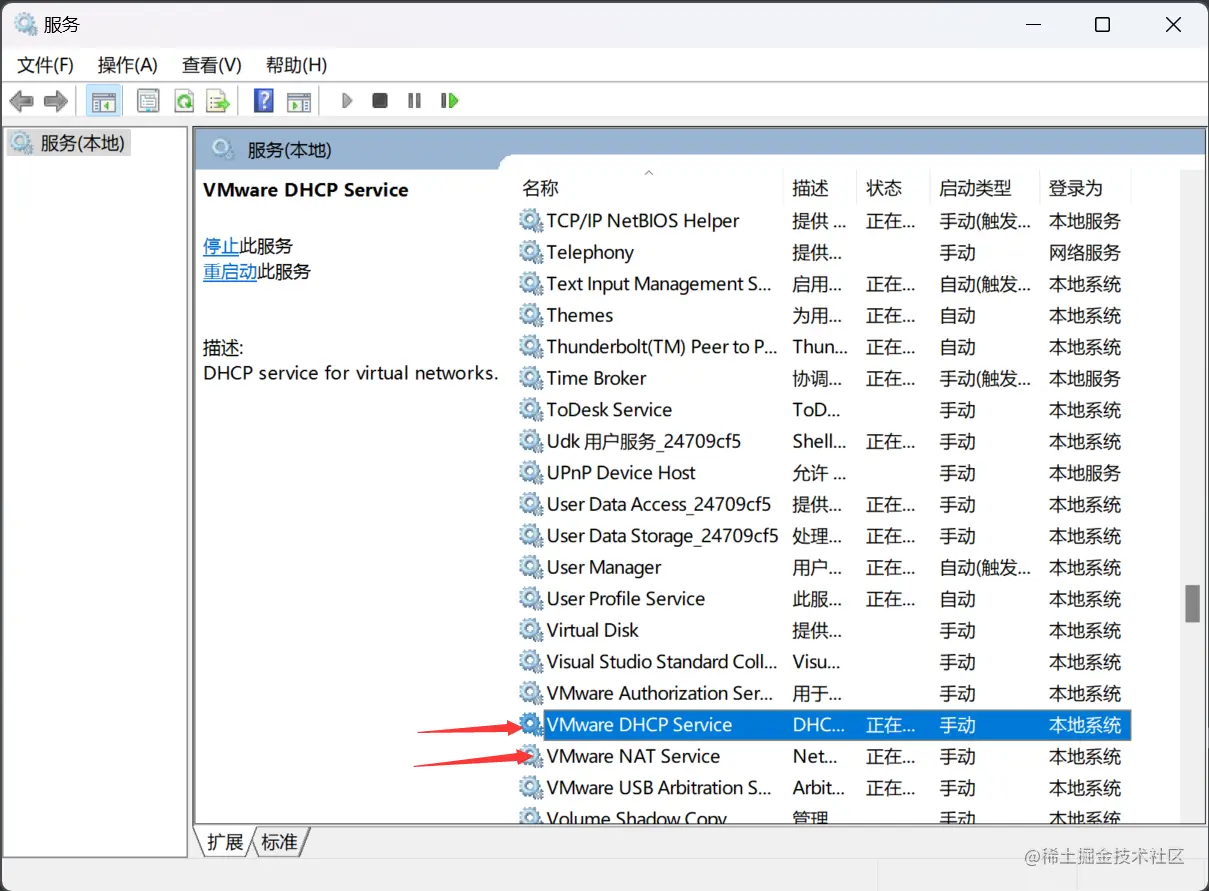Toggle the action pane toolbar icon
This screenshot has width=1209, height=891.
pyautogui.click(x=298, y=101)
